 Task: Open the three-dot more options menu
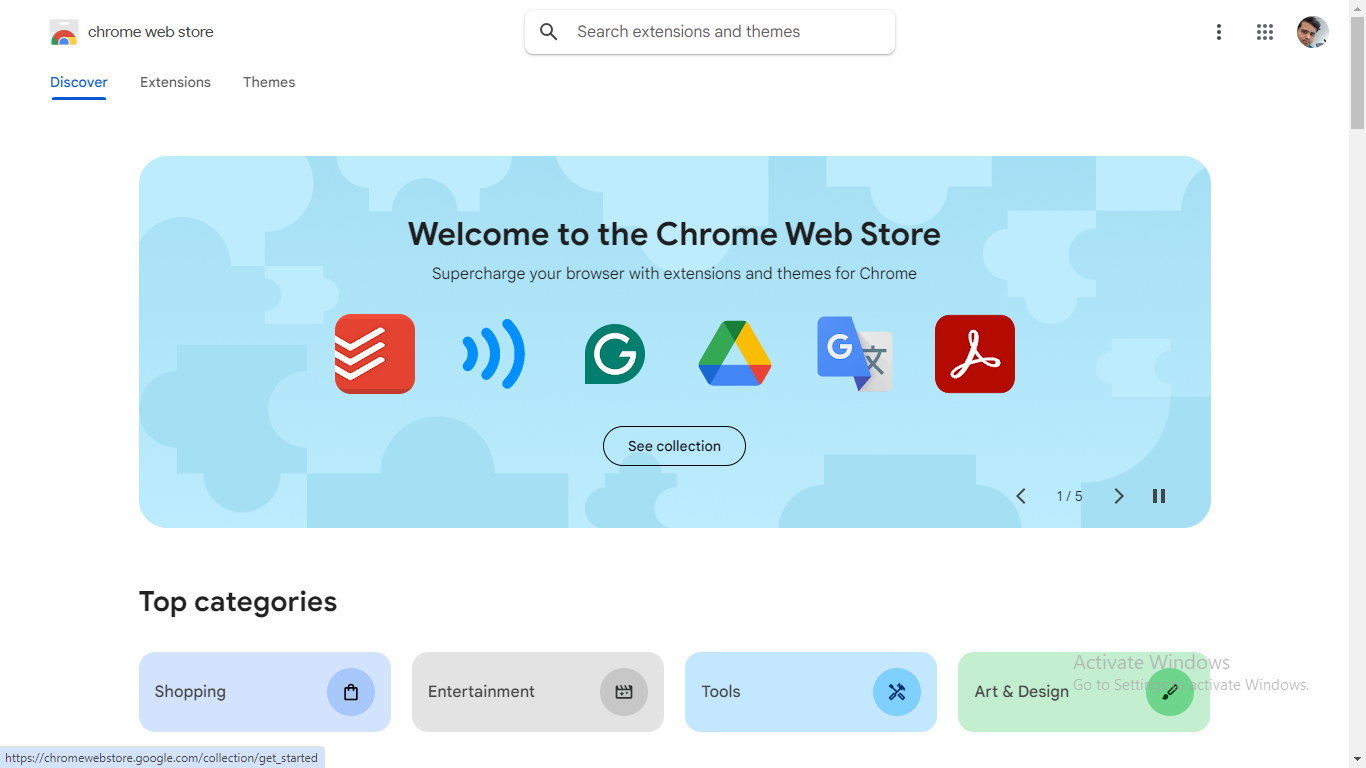coord(1218,32)
